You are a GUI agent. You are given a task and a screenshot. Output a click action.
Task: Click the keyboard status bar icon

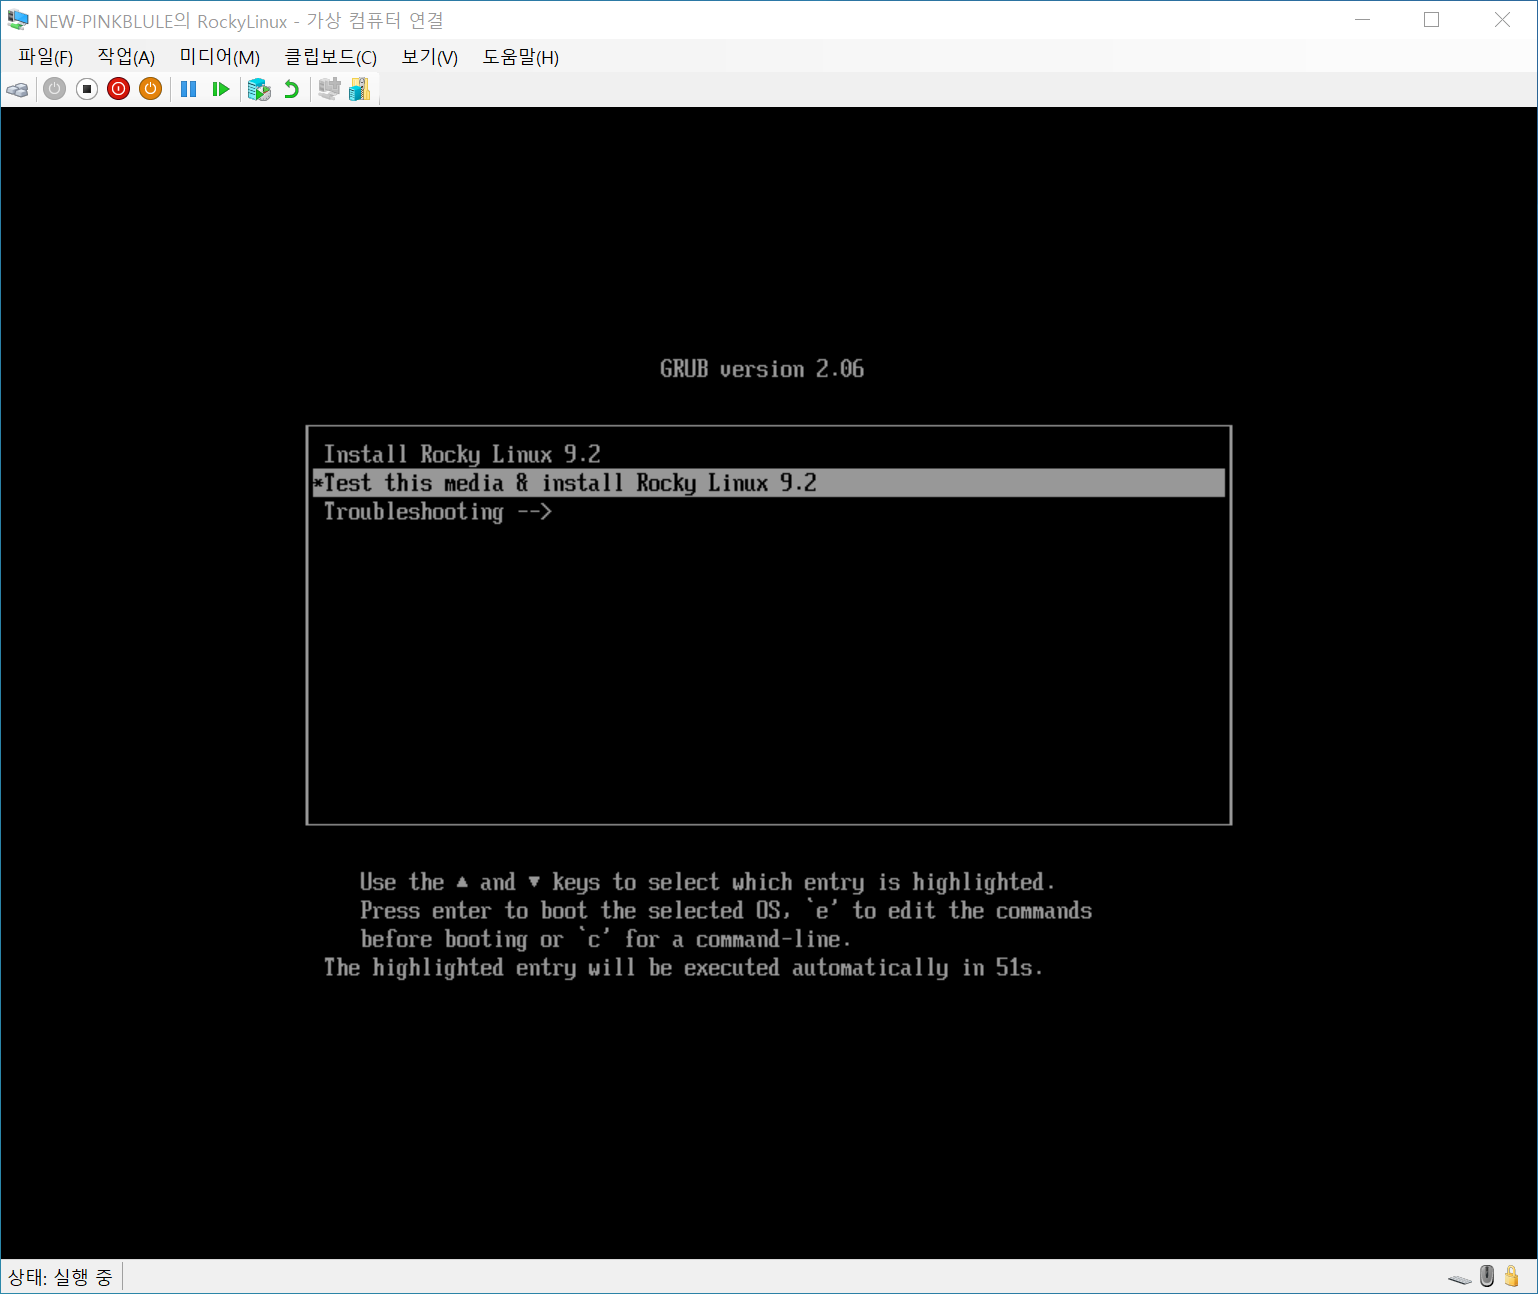(x=1459, y=1277)
